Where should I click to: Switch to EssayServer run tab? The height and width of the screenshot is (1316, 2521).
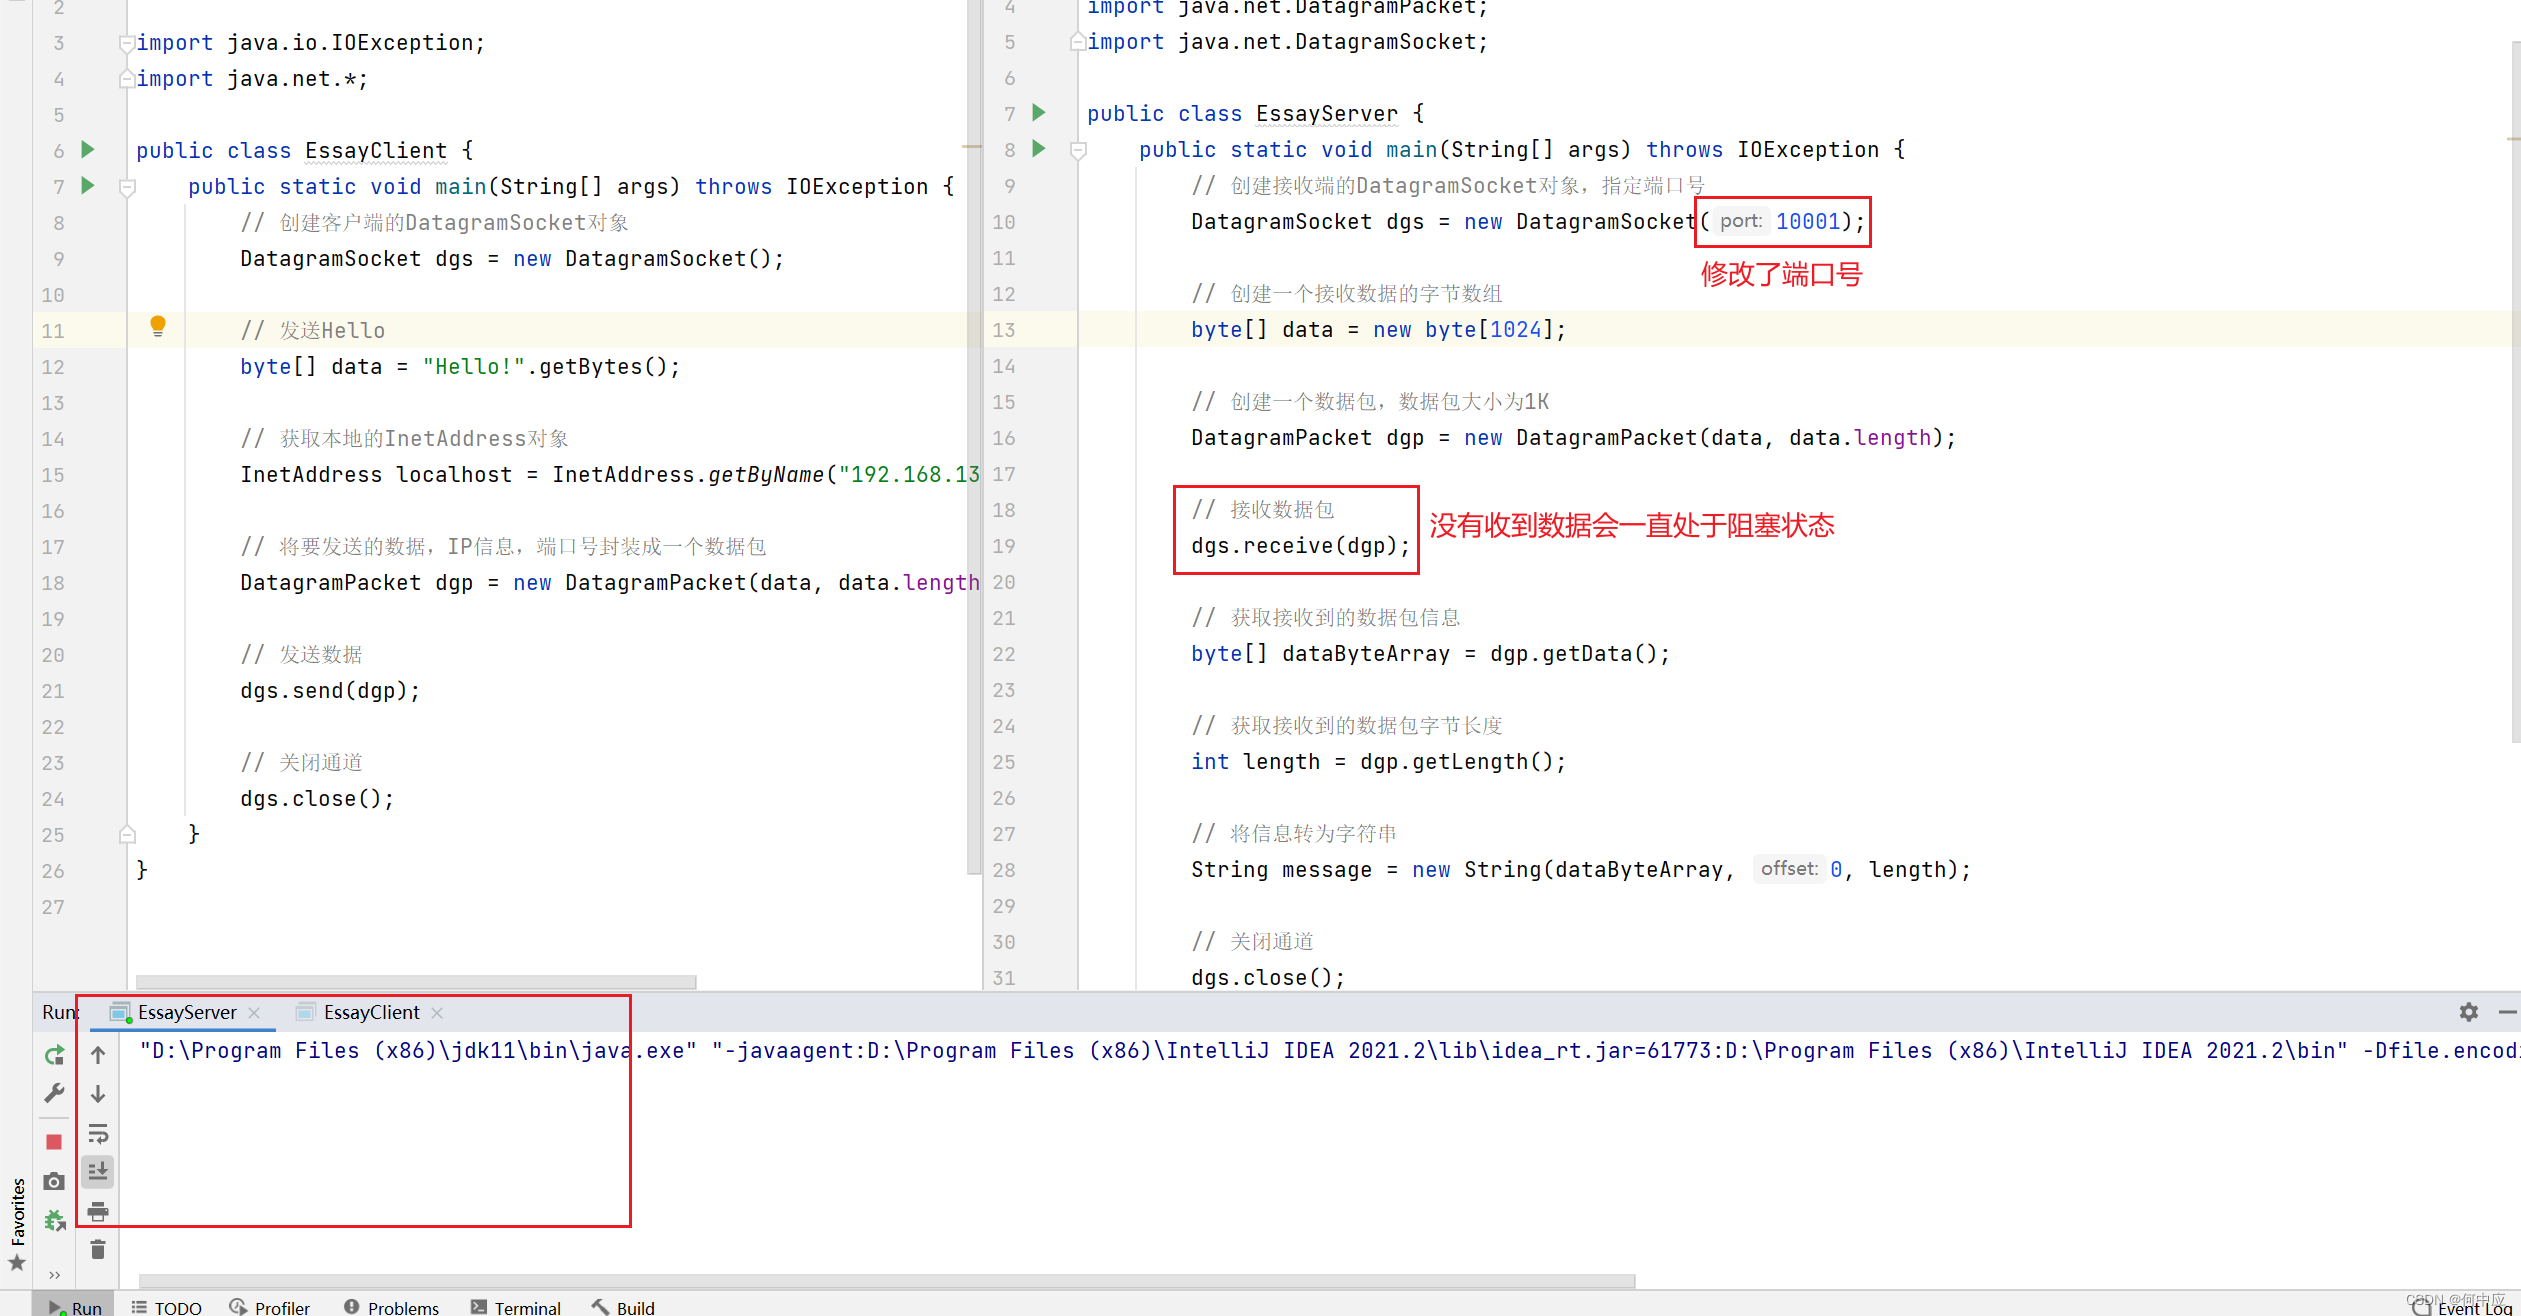coord(187,1012)
